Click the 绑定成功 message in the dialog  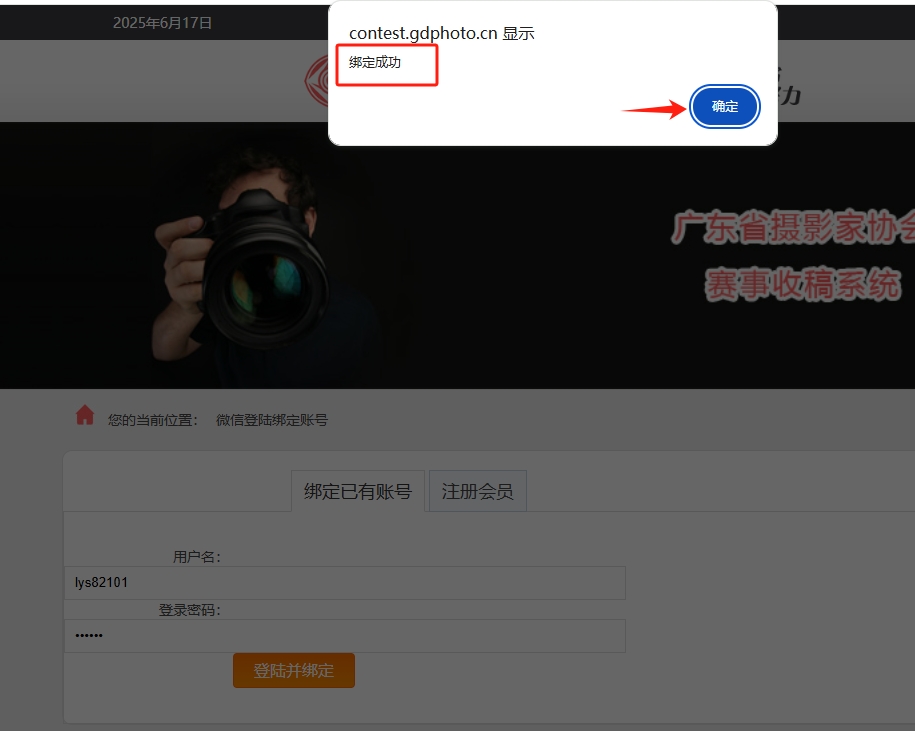[375, 63]
